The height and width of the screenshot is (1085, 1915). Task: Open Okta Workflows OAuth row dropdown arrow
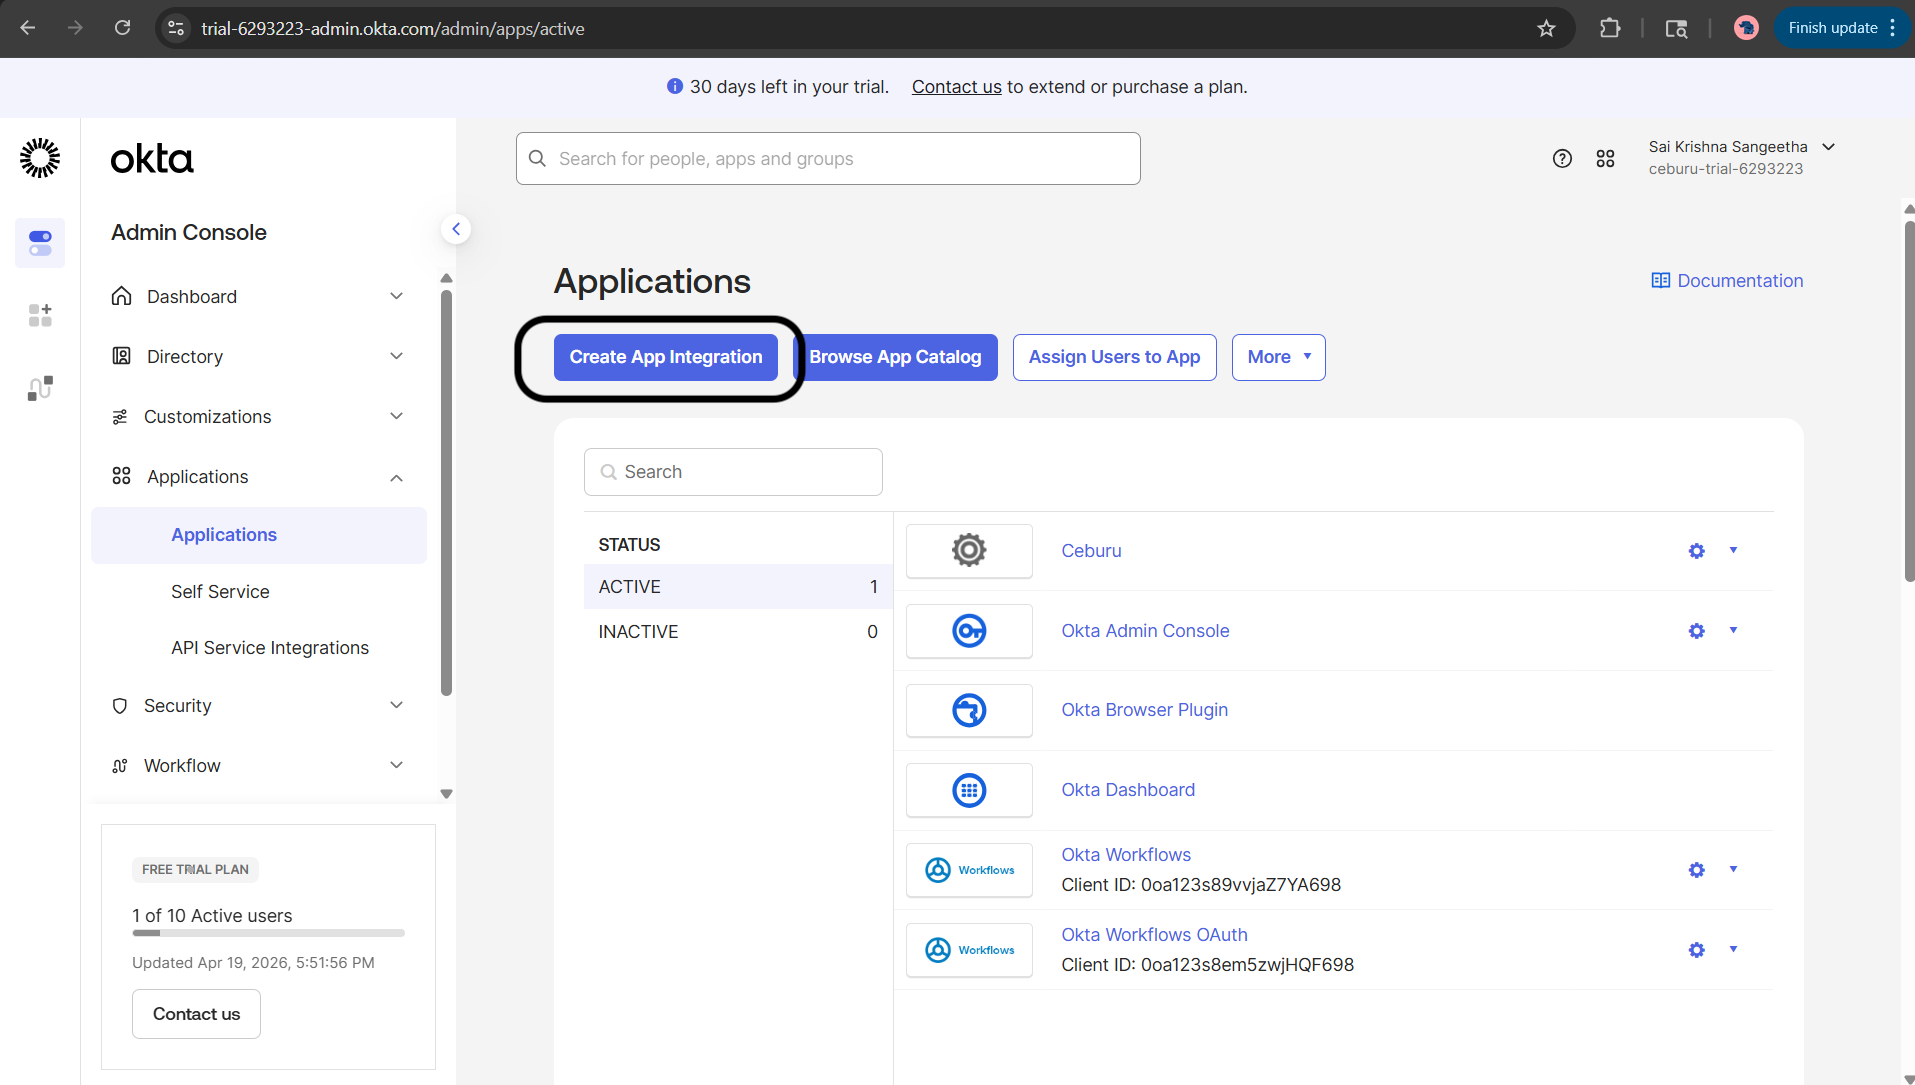pos(1733,949)
